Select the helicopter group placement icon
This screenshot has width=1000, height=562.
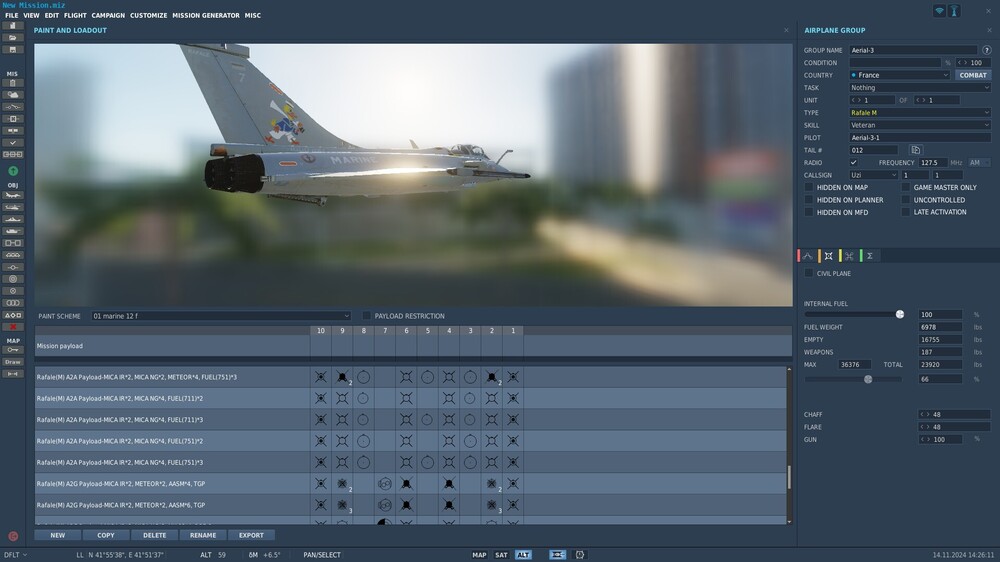(x=13, y=207)
